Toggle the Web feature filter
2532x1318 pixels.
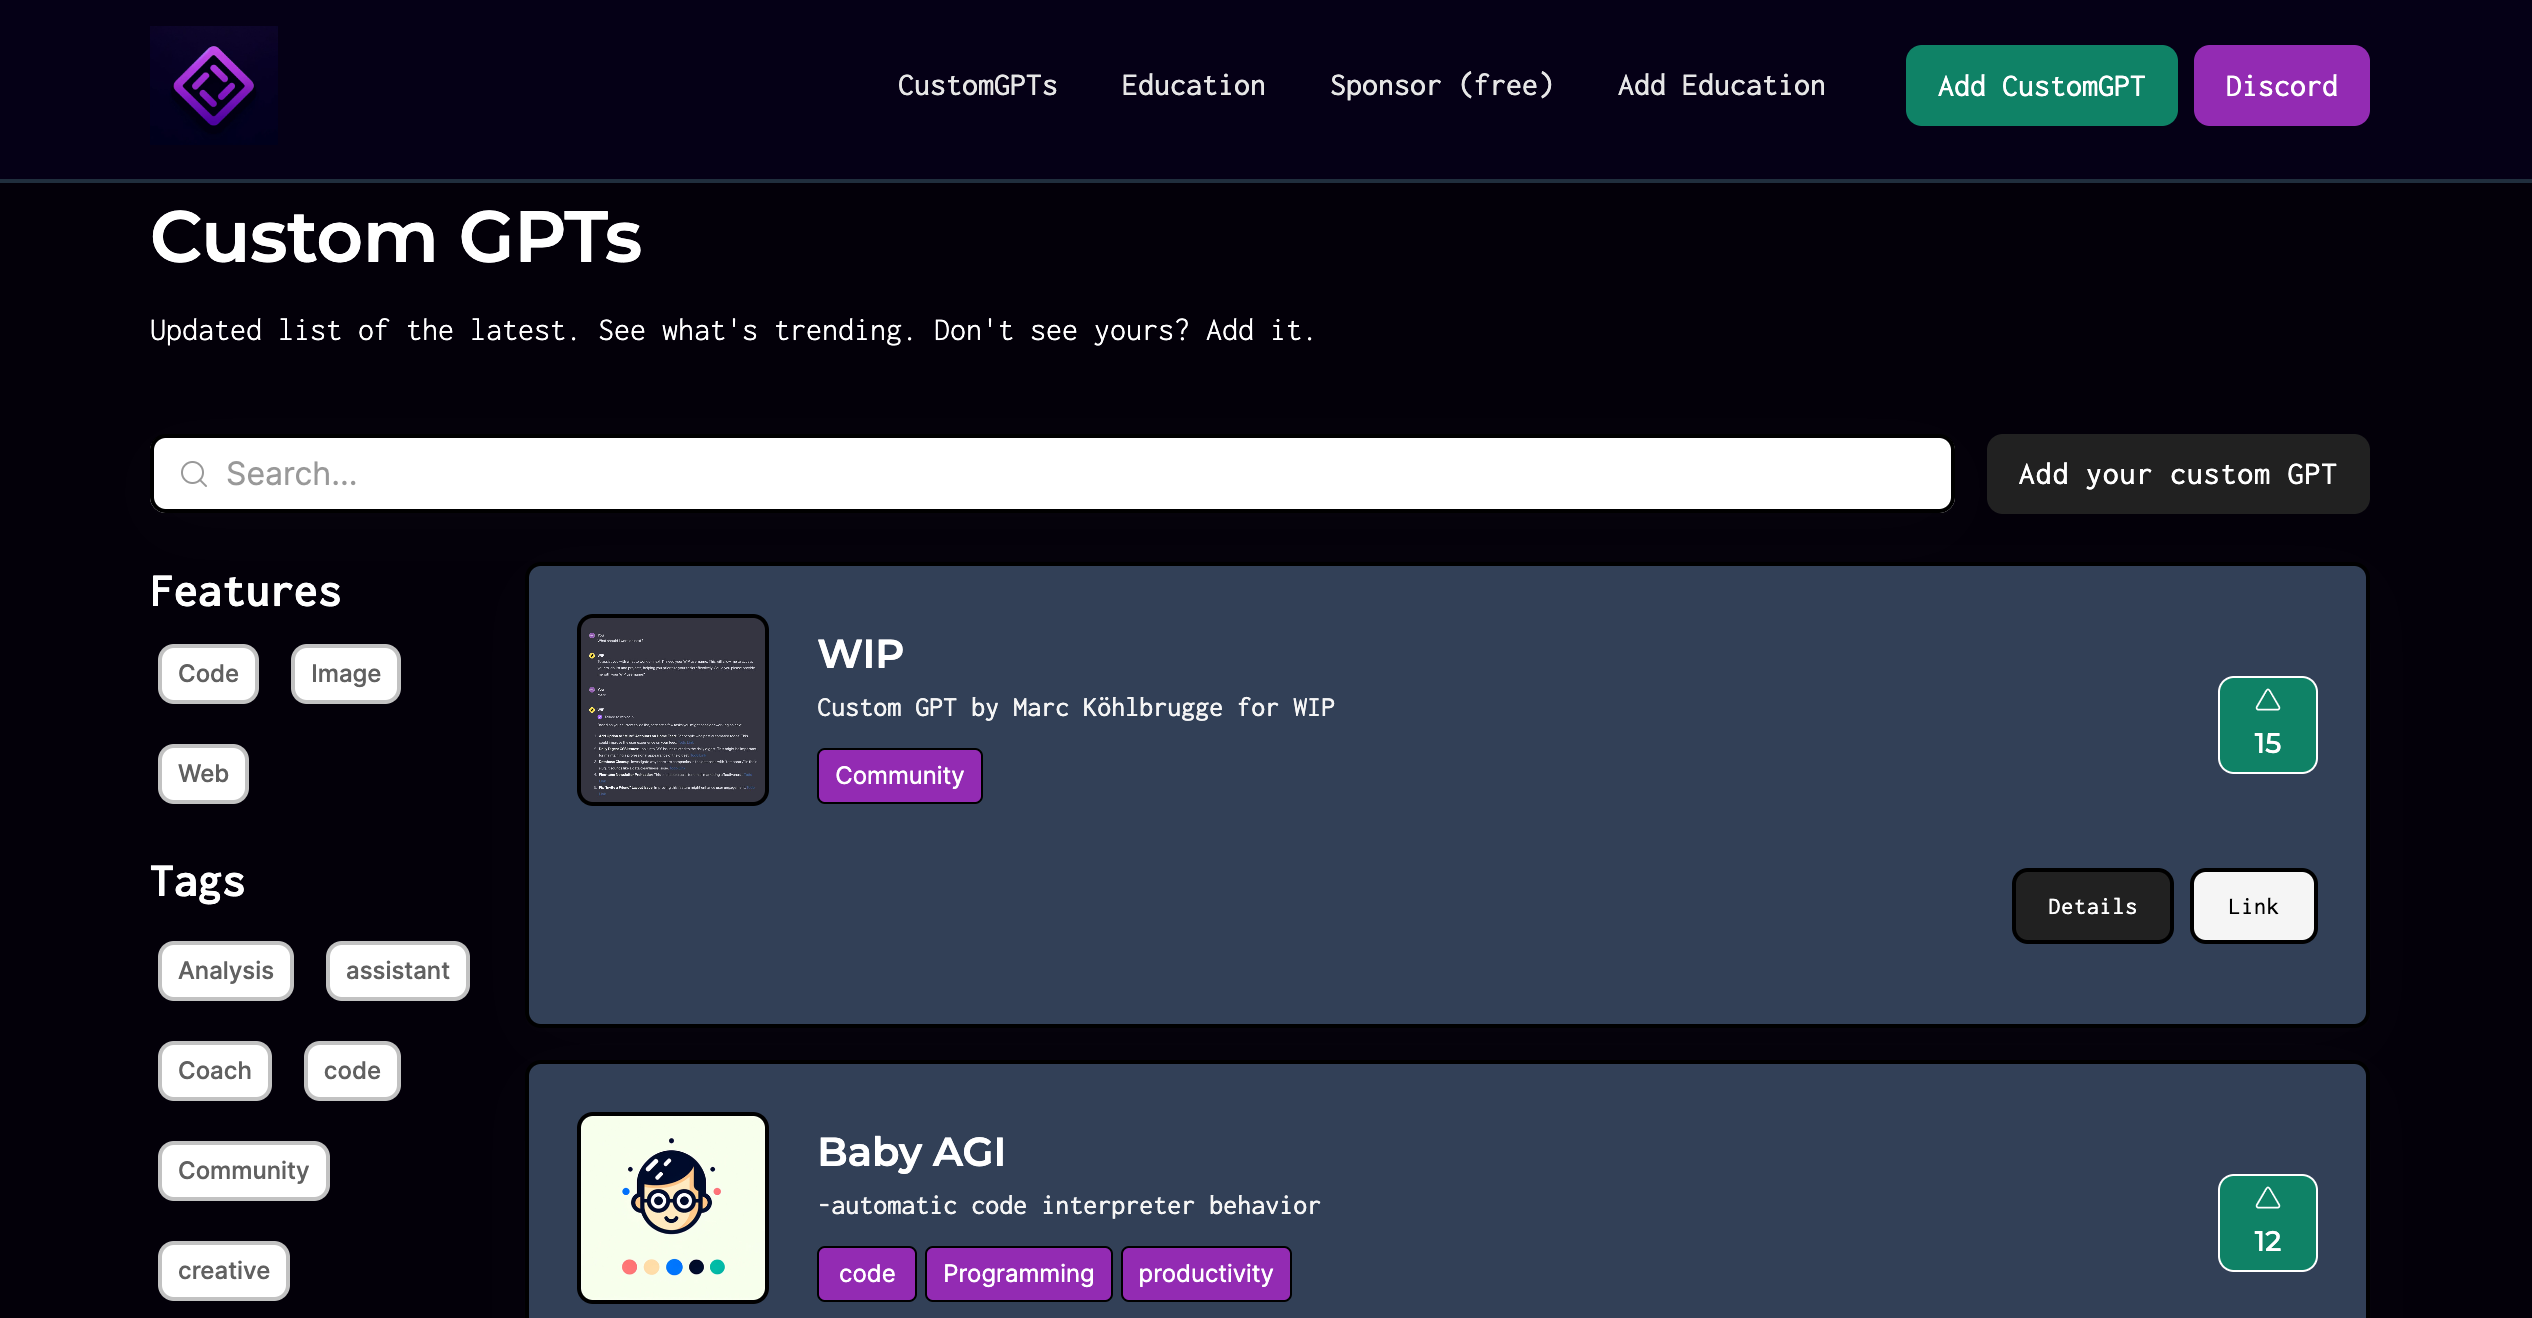pyautogui.click(x=203, y=774)
